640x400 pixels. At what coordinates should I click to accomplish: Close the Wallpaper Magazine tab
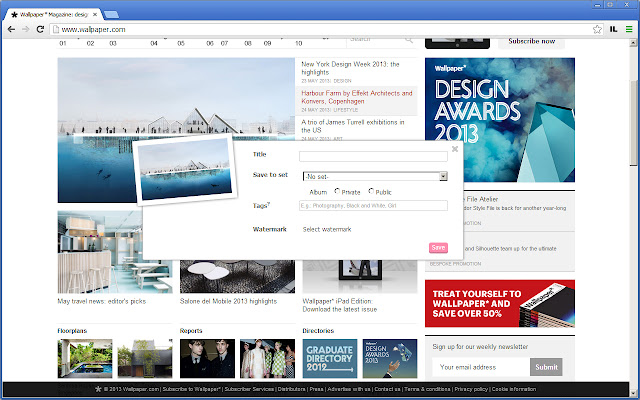95,14
